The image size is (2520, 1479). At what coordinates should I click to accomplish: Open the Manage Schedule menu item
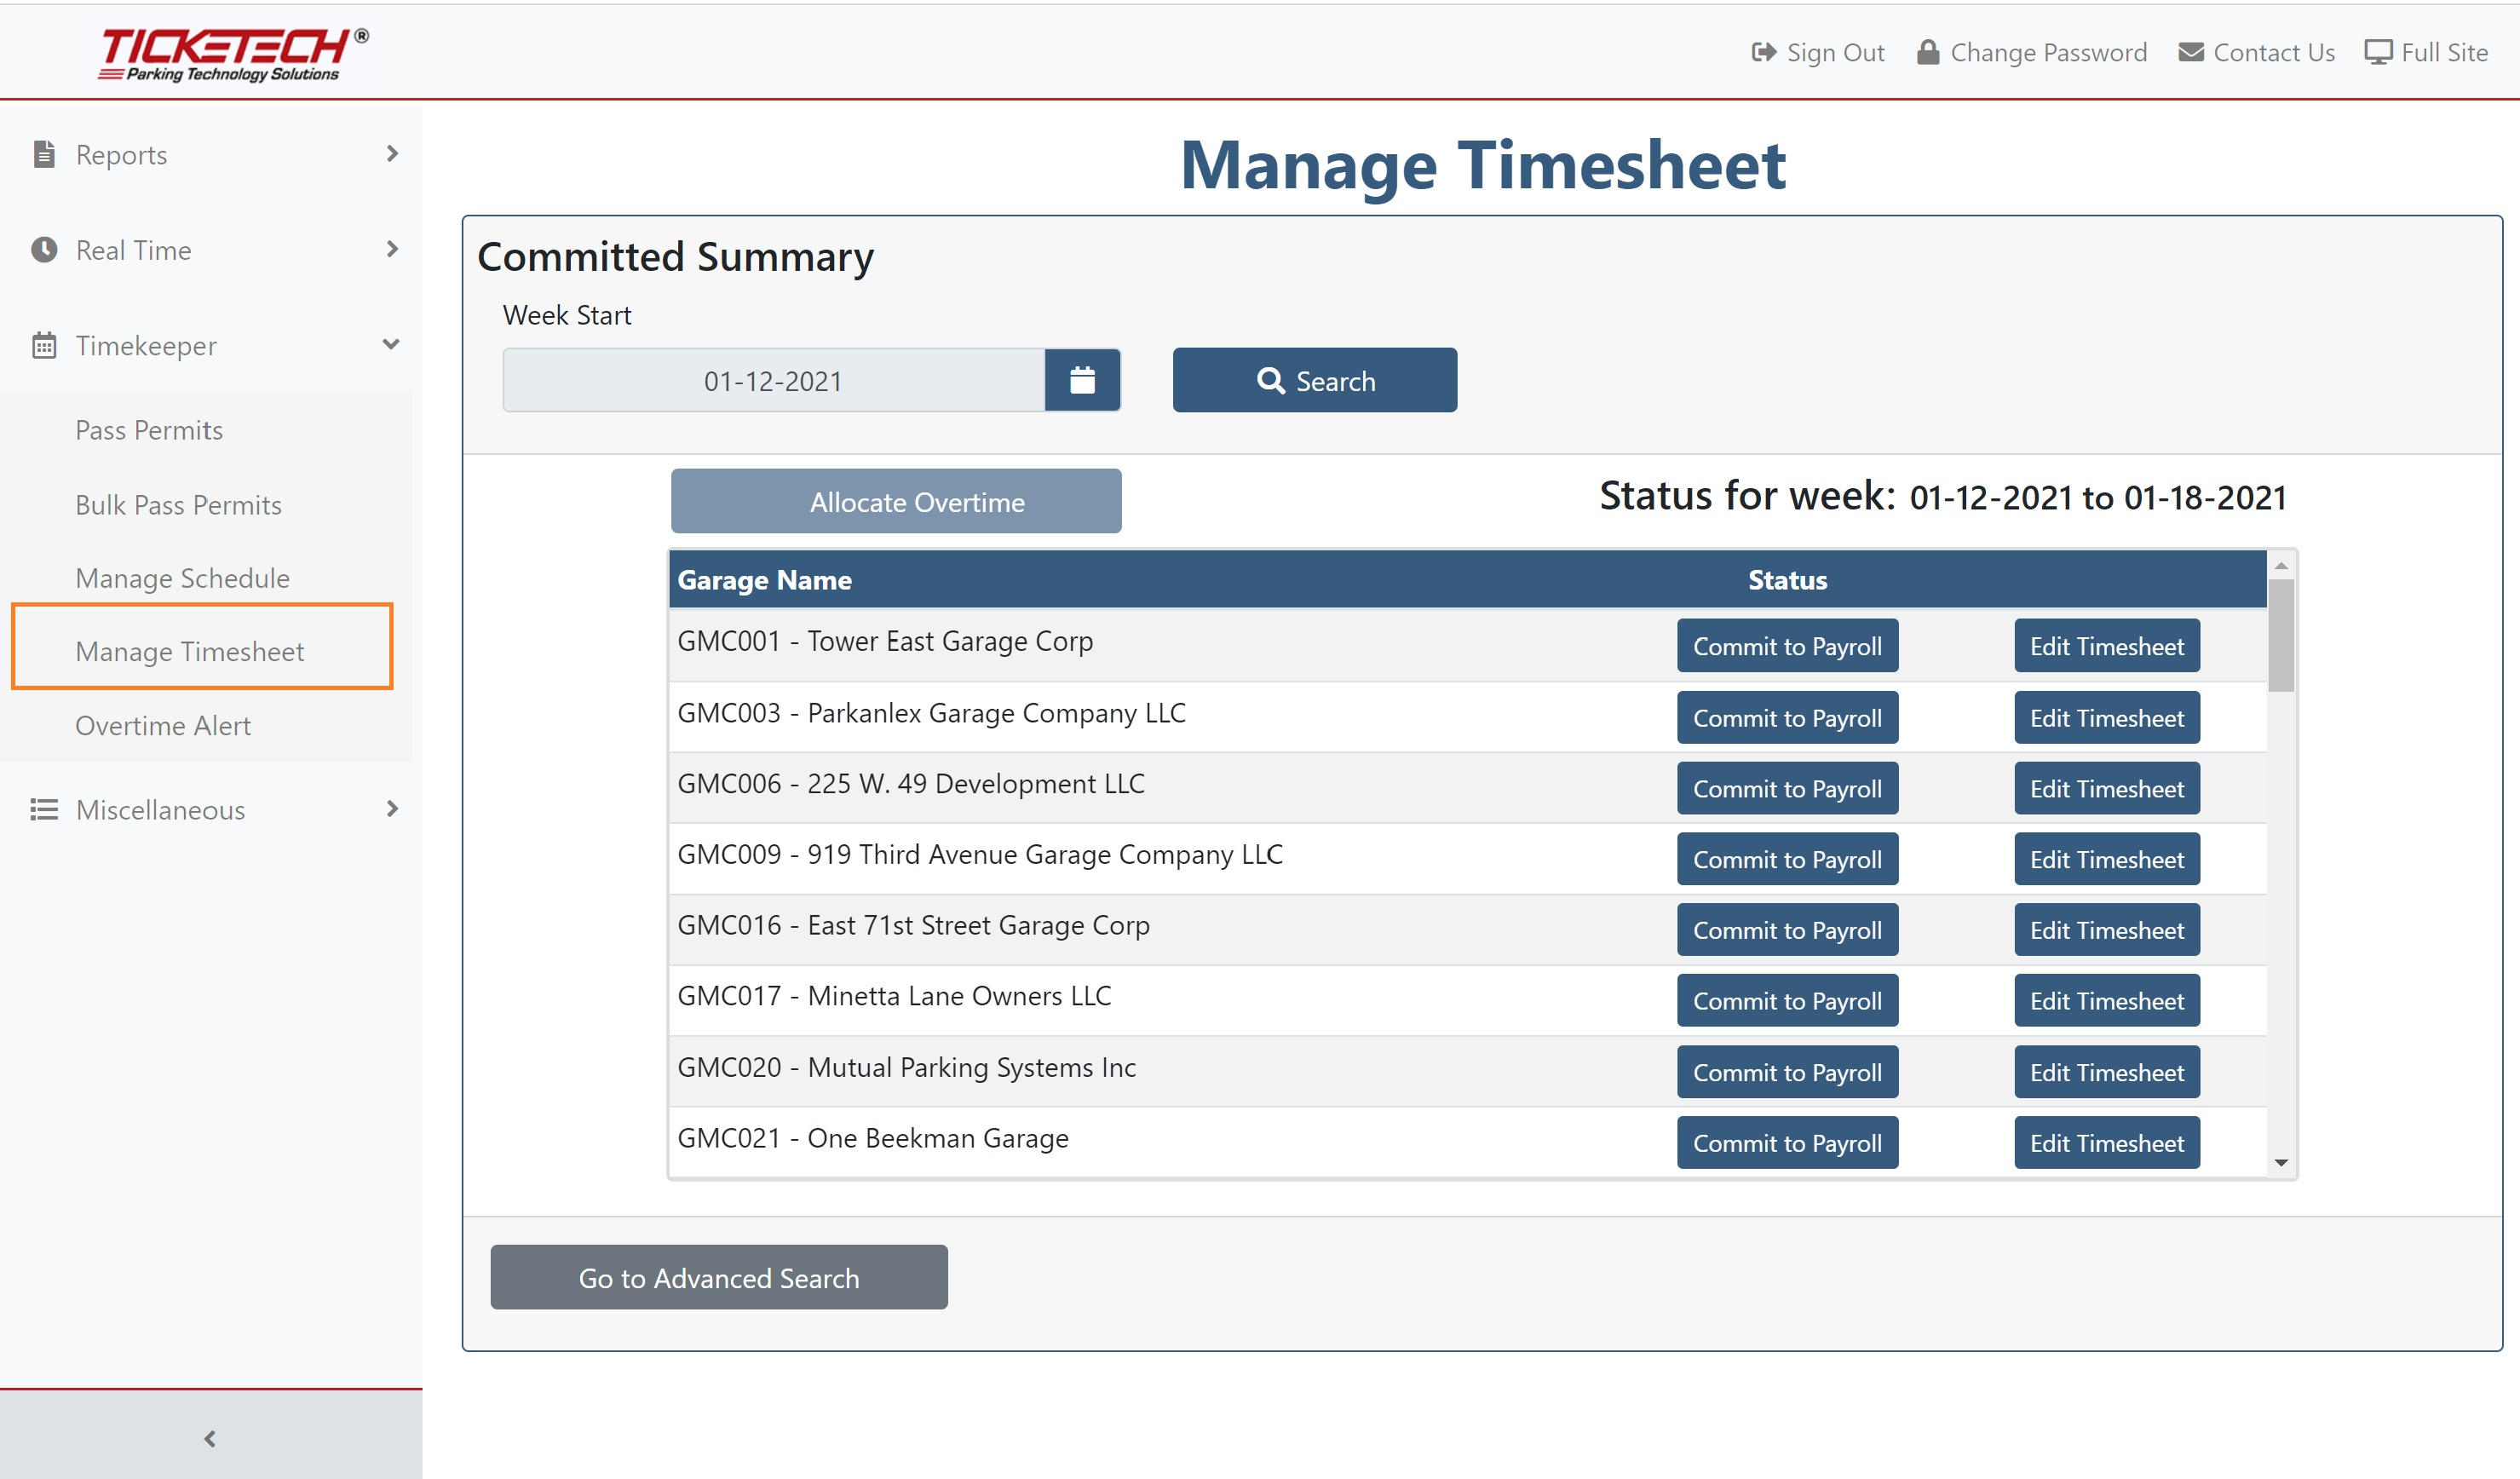click(x=182, y=578)
